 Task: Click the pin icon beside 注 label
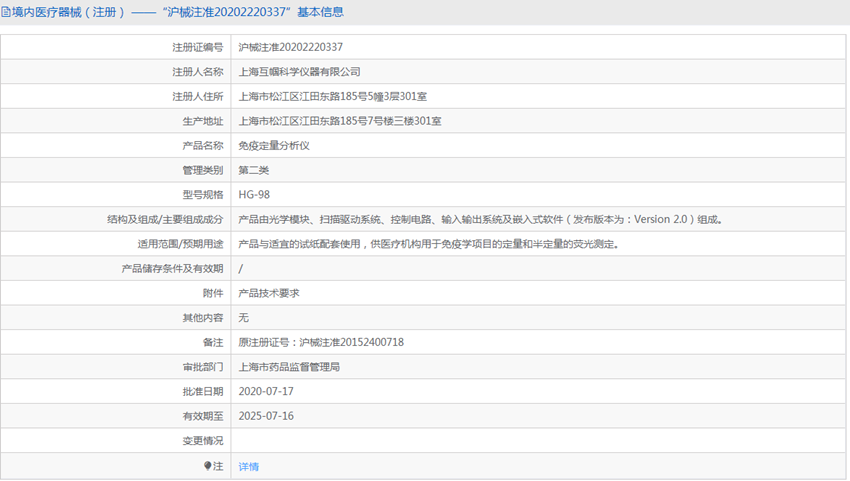(x=207, y=466)
